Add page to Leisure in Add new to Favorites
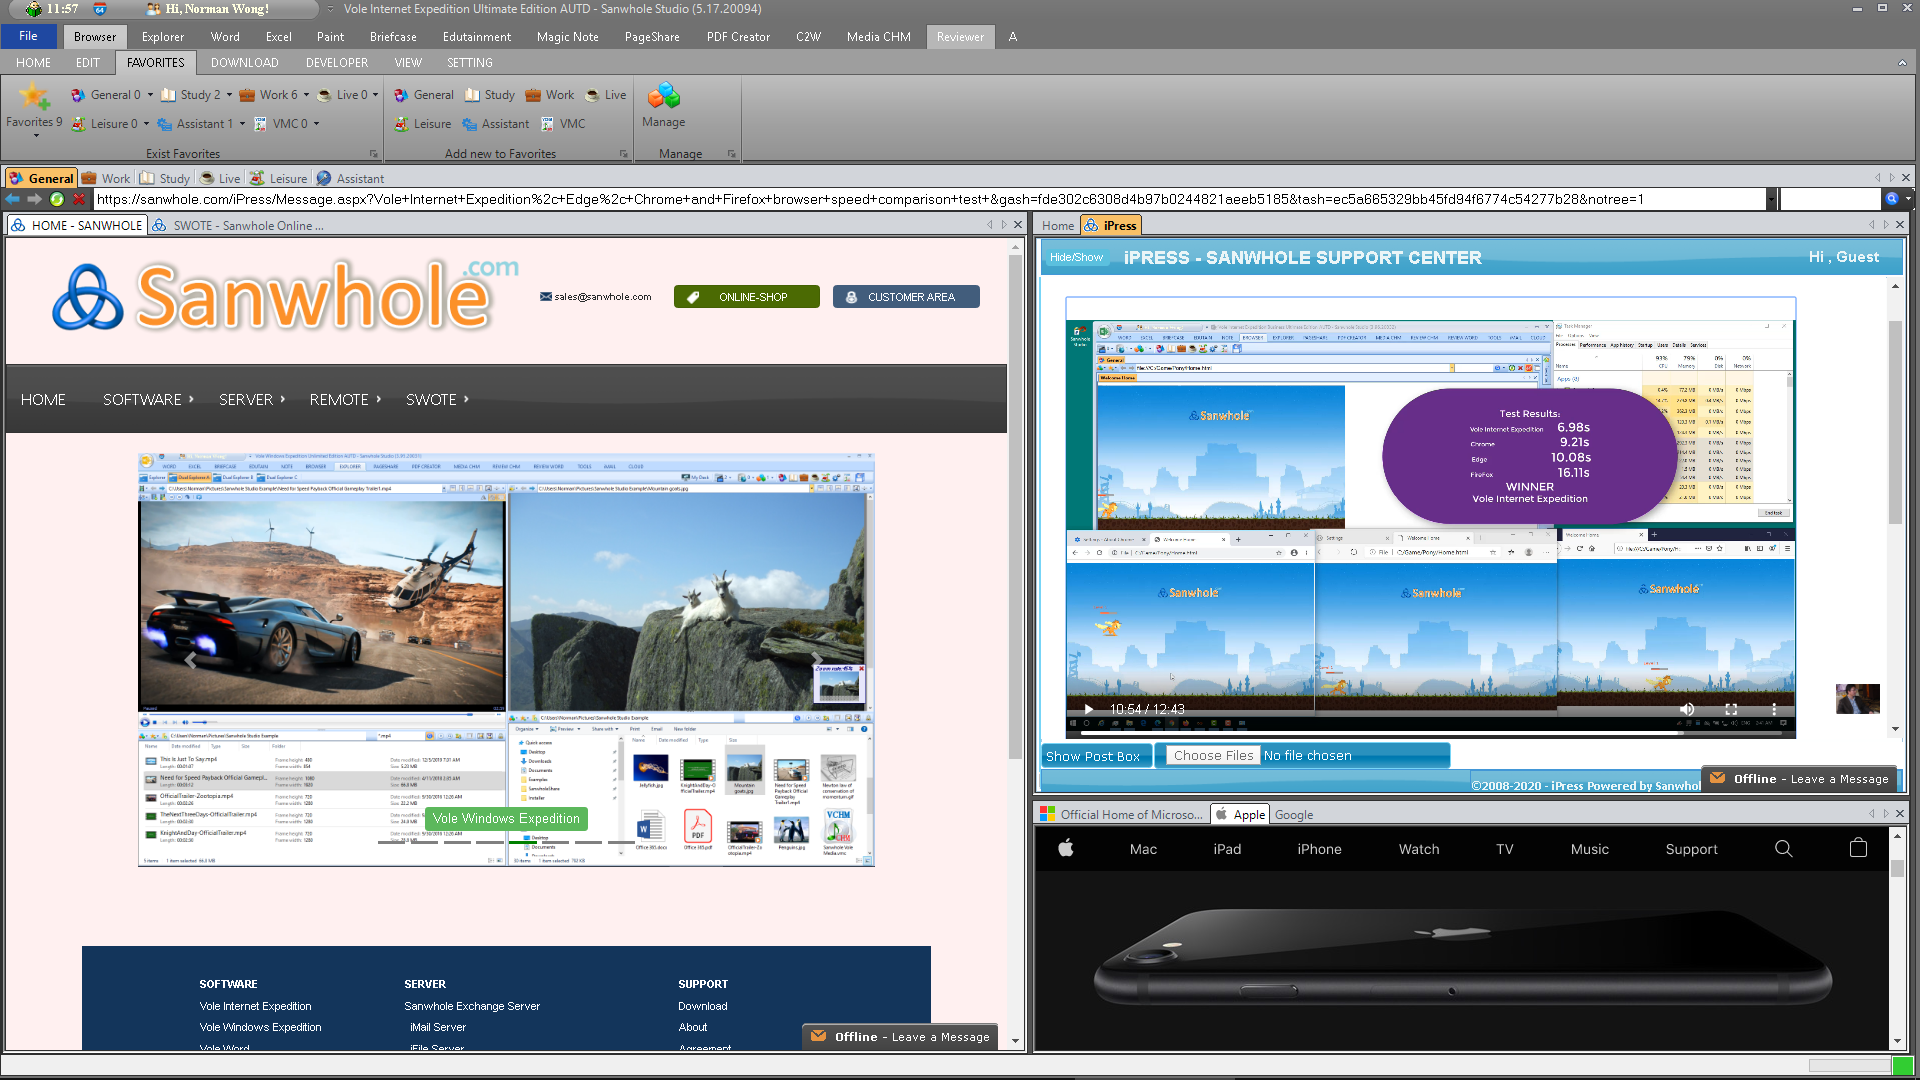The height and width of the screenshot is (1080, 1920). click(x=423, y=124)
